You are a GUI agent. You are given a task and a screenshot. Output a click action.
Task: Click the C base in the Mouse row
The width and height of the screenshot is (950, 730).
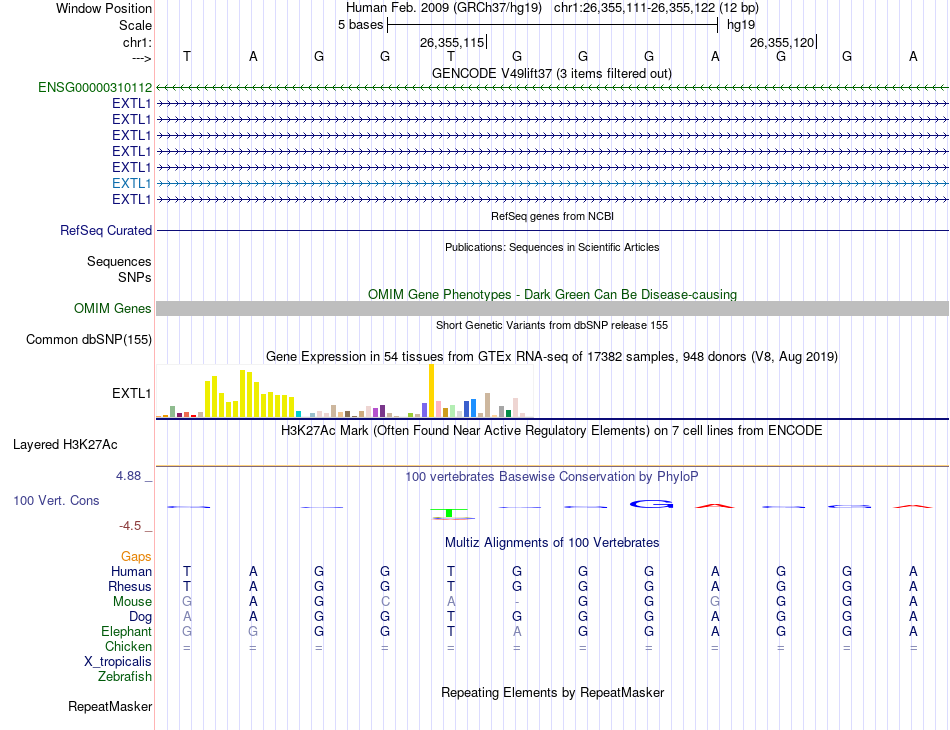pyautogui.click(x=385, y=602)
